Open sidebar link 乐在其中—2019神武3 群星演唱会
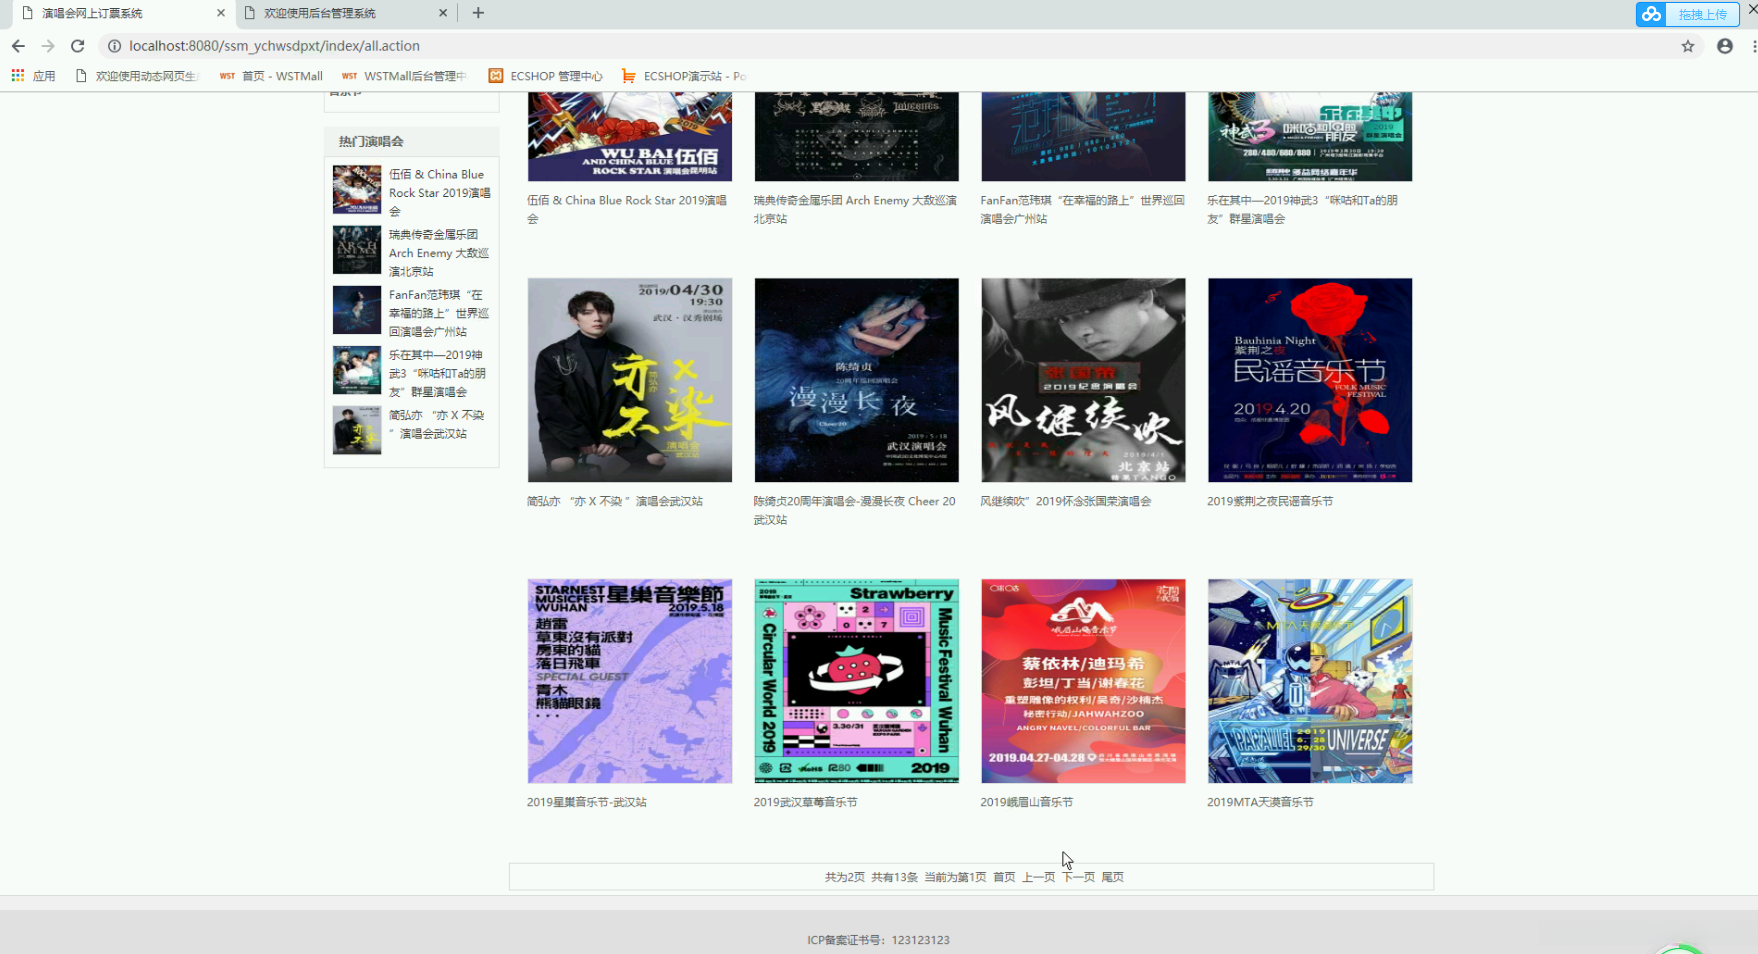Screen dimensions: 1758x954 (x=440, y=373)
